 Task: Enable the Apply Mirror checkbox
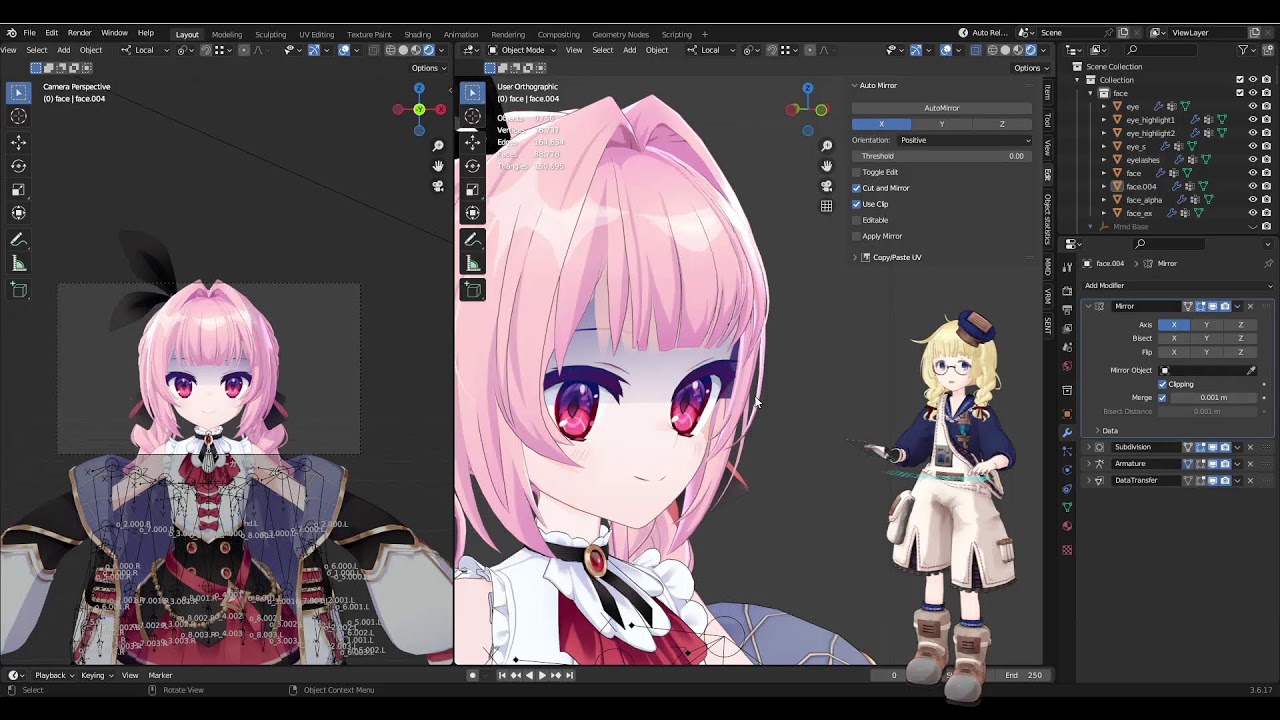pos(856,236)
